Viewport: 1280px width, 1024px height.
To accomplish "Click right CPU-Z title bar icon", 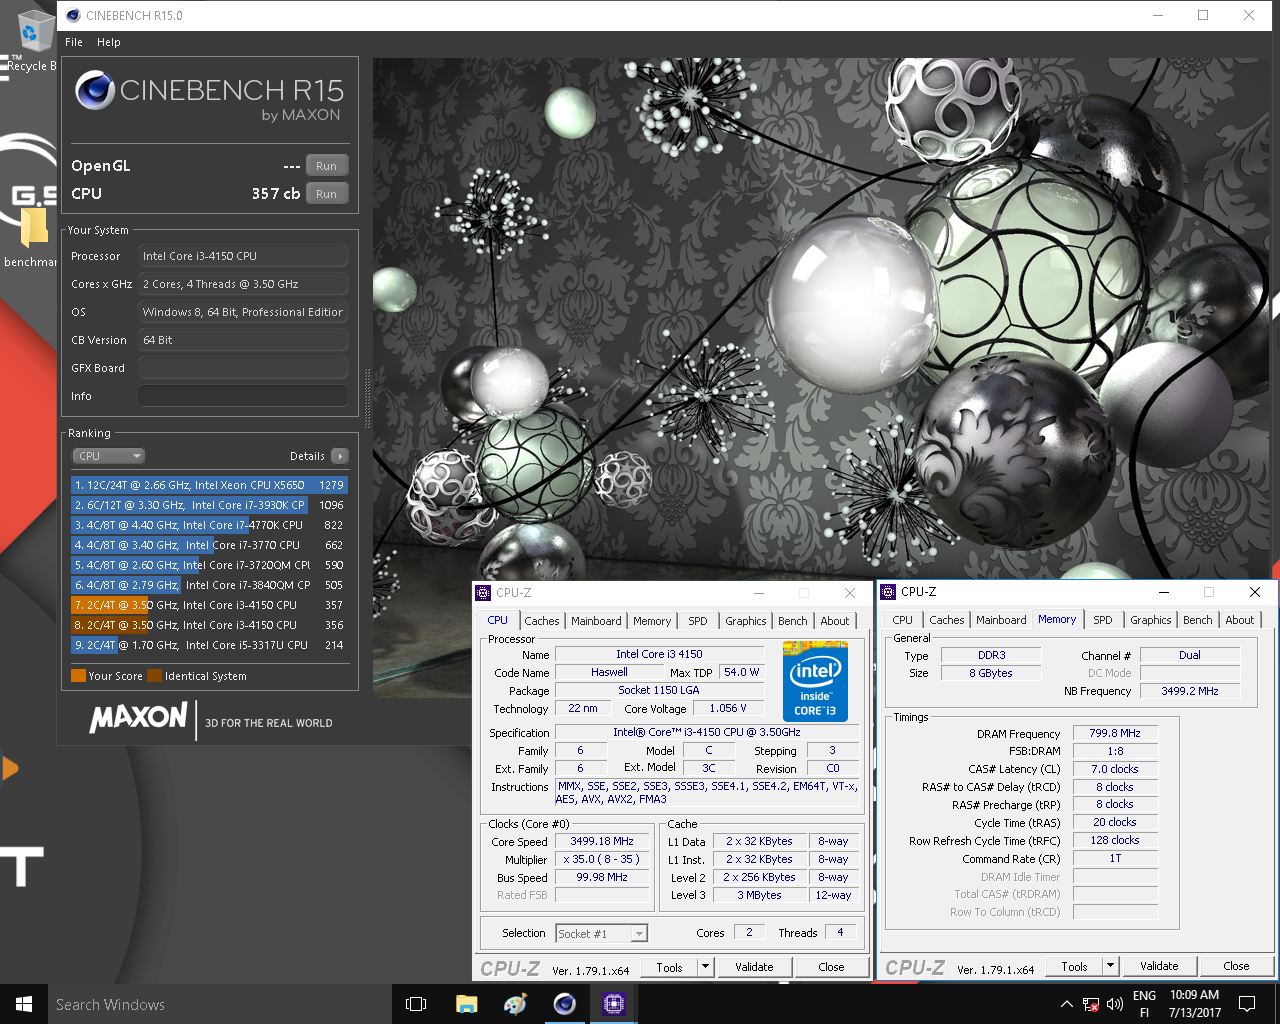I will [888, 592].
